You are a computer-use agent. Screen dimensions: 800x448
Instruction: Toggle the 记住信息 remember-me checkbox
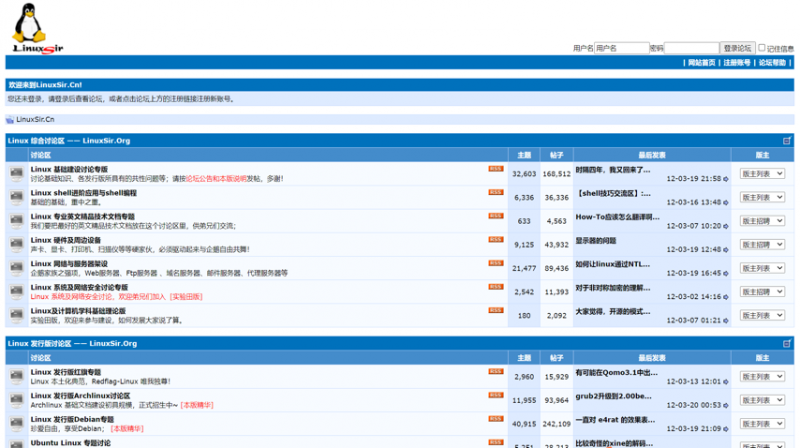tap(762, 47)
